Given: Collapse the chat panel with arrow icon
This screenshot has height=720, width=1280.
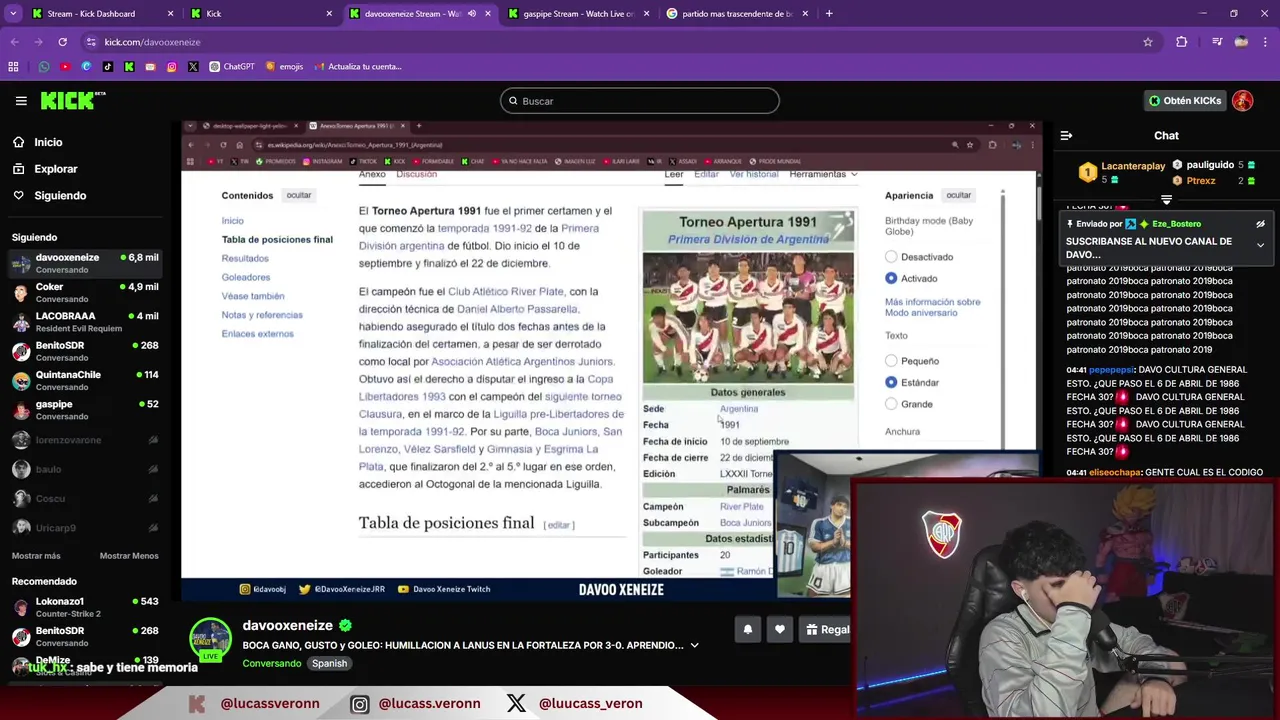Looking at the screenshot, I should click(1066, 136).
